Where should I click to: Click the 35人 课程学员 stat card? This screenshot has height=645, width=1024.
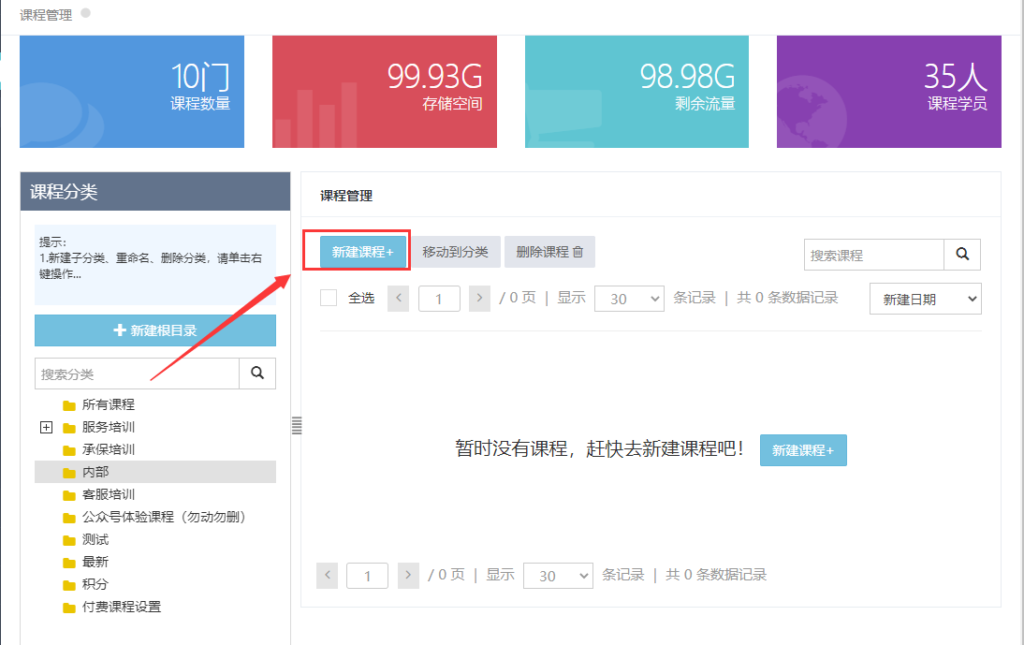click(x=889, y=91)
